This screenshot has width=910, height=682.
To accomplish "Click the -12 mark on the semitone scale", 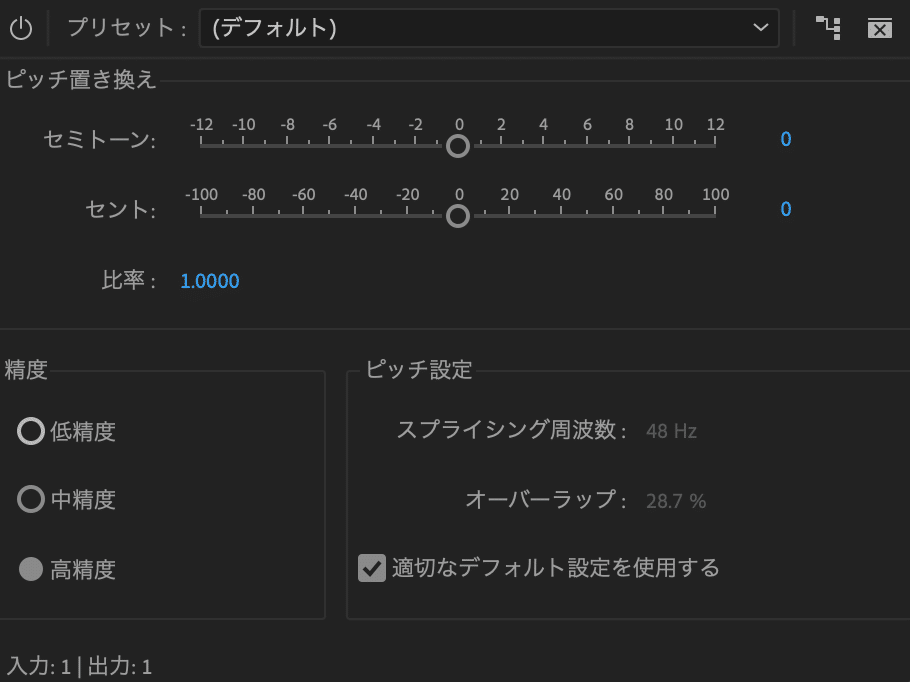I will (203, 125).
